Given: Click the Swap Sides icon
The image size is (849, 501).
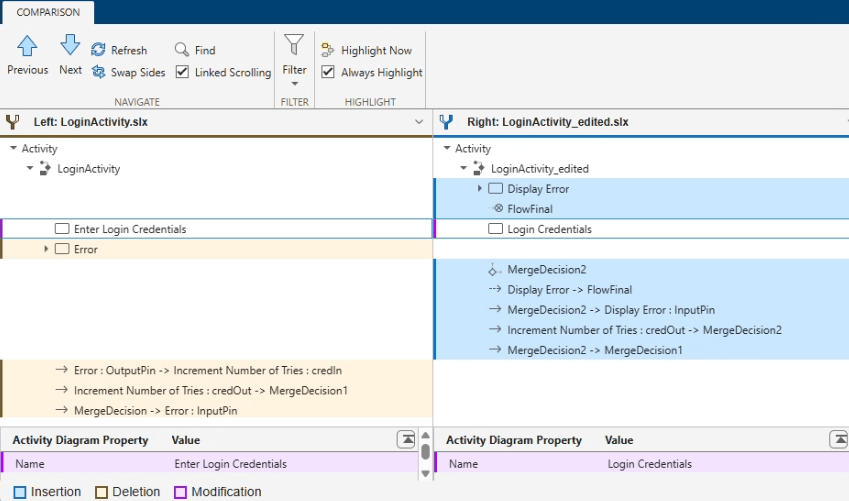Looking at the screenshot, I should pos(98,71).
